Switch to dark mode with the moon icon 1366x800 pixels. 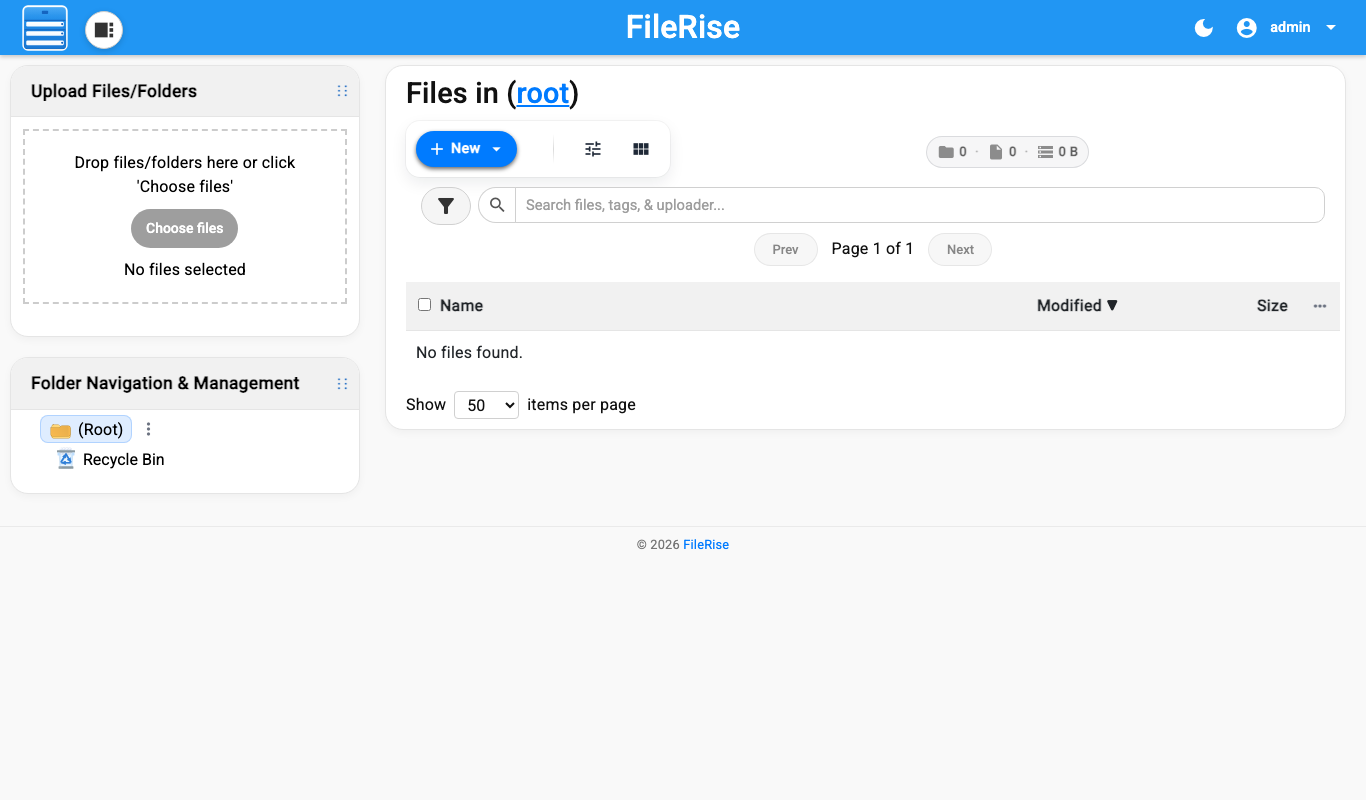[1204, 28]
